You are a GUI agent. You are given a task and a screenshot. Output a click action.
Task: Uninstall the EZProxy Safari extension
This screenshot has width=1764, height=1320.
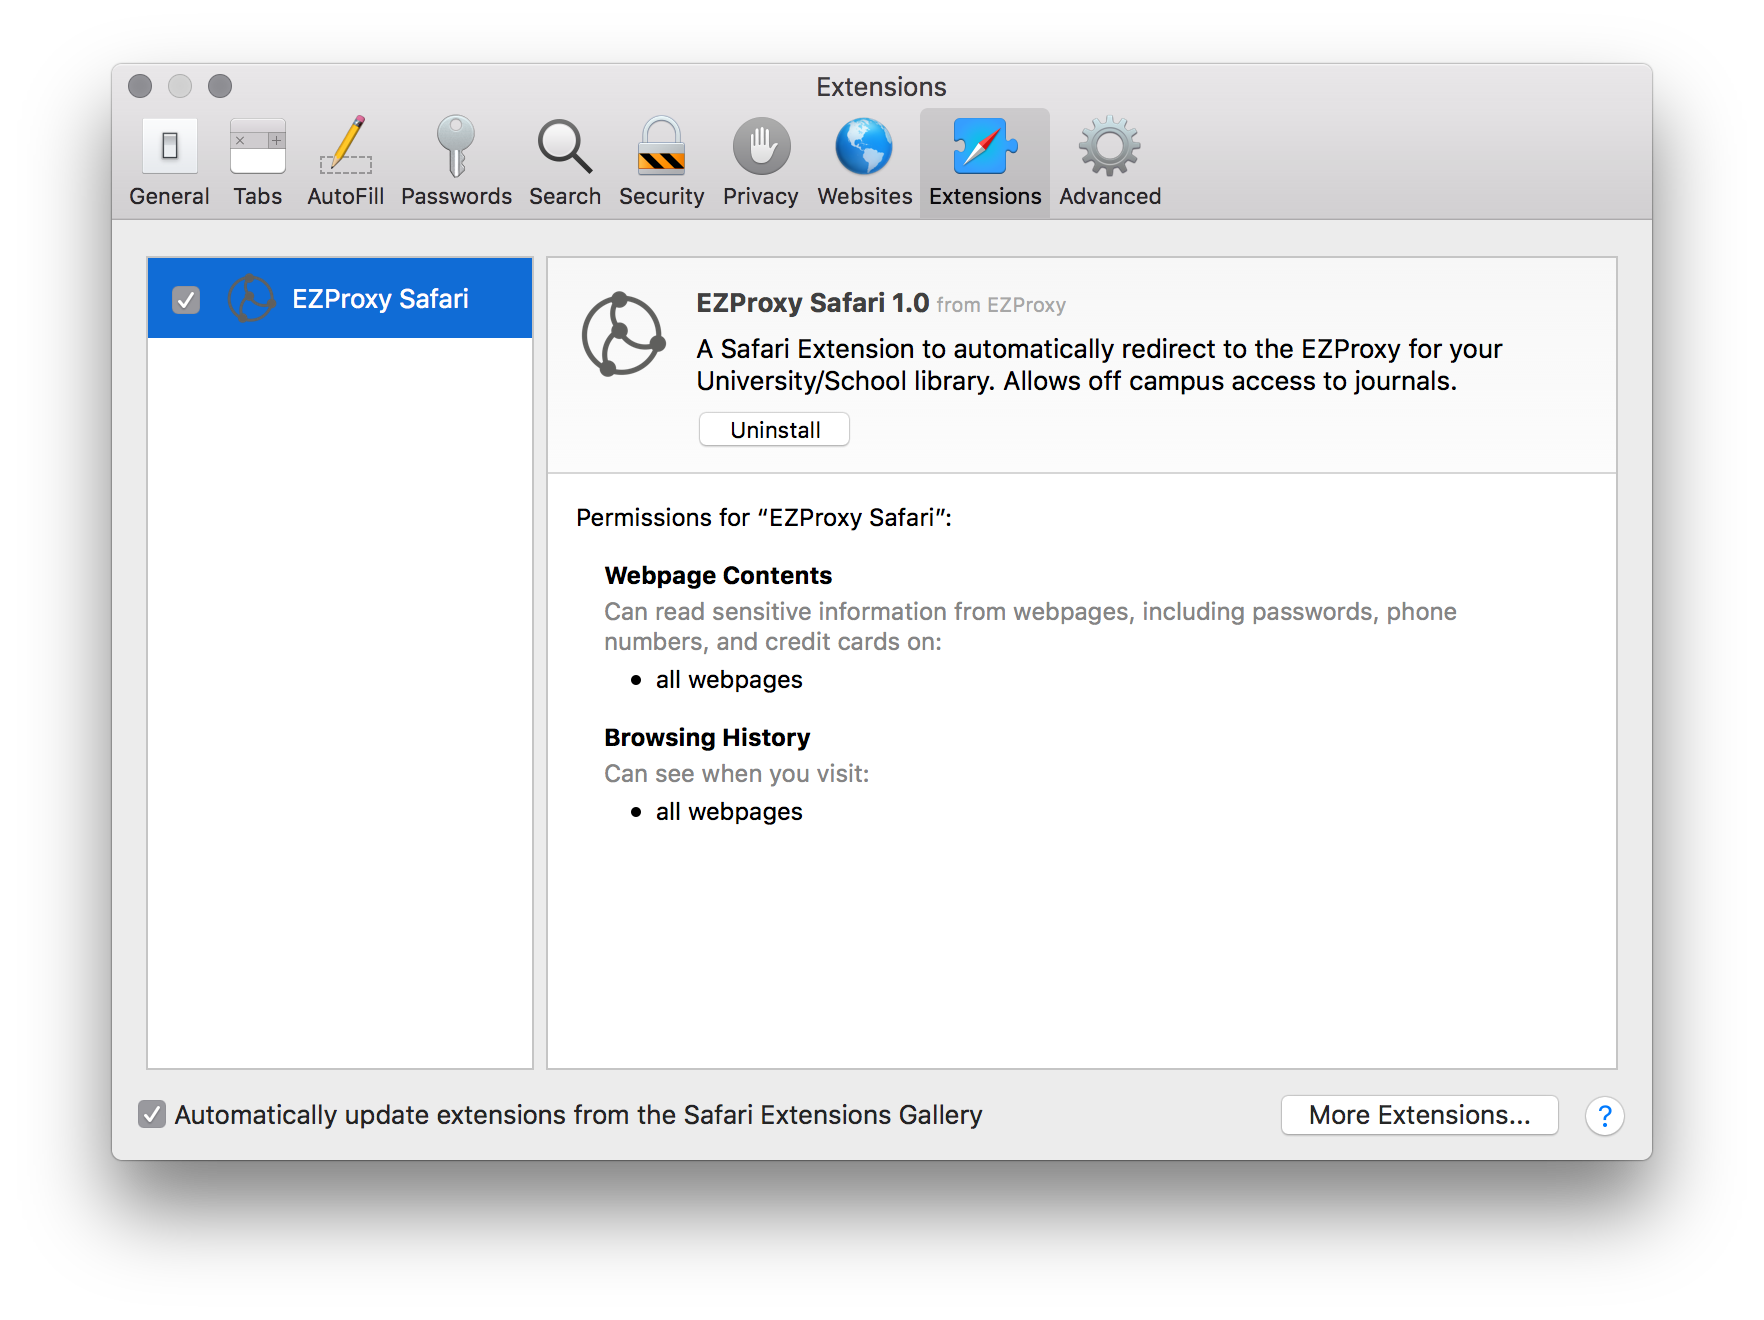(x=774, y=430)
